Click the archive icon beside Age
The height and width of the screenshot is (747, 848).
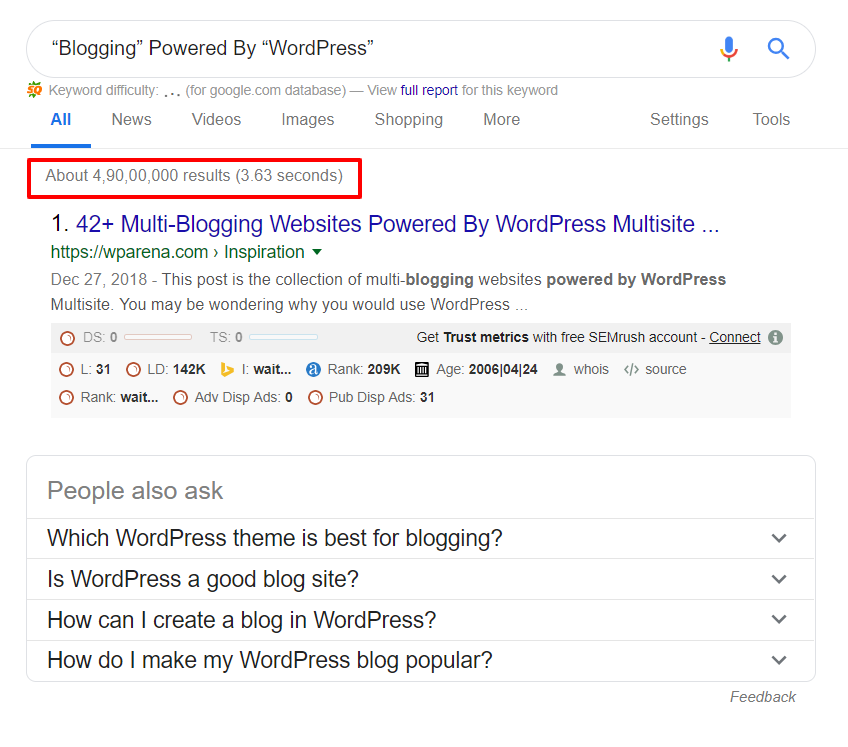click(422, 369)
